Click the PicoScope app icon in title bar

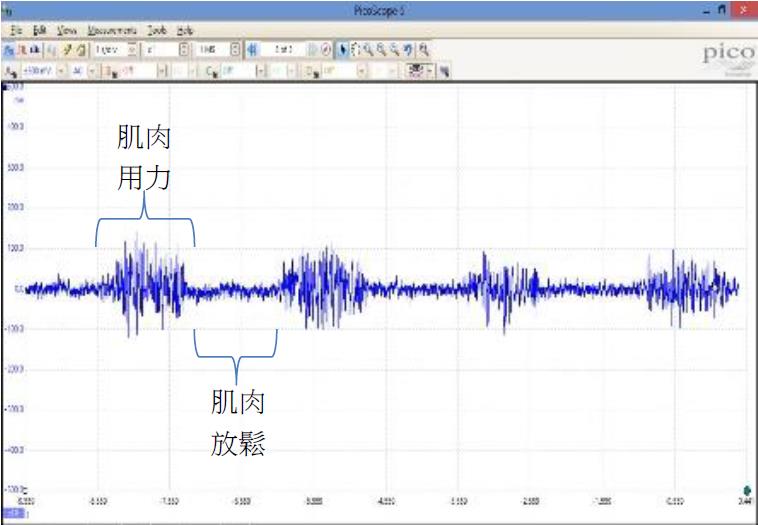[6, 11]
